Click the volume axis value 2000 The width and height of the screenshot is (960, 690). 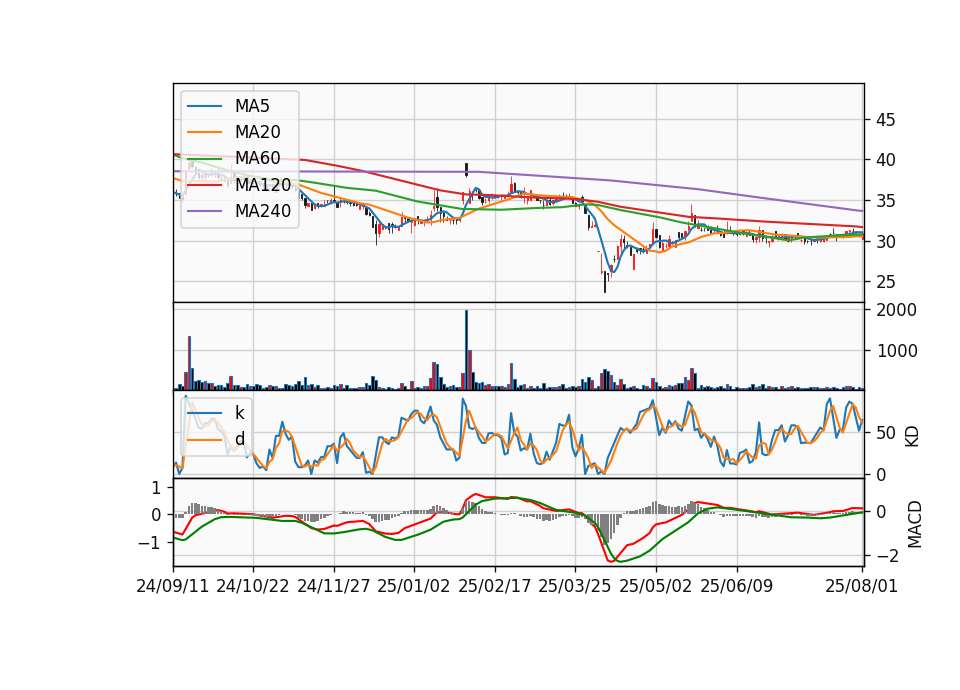[897, 310]
